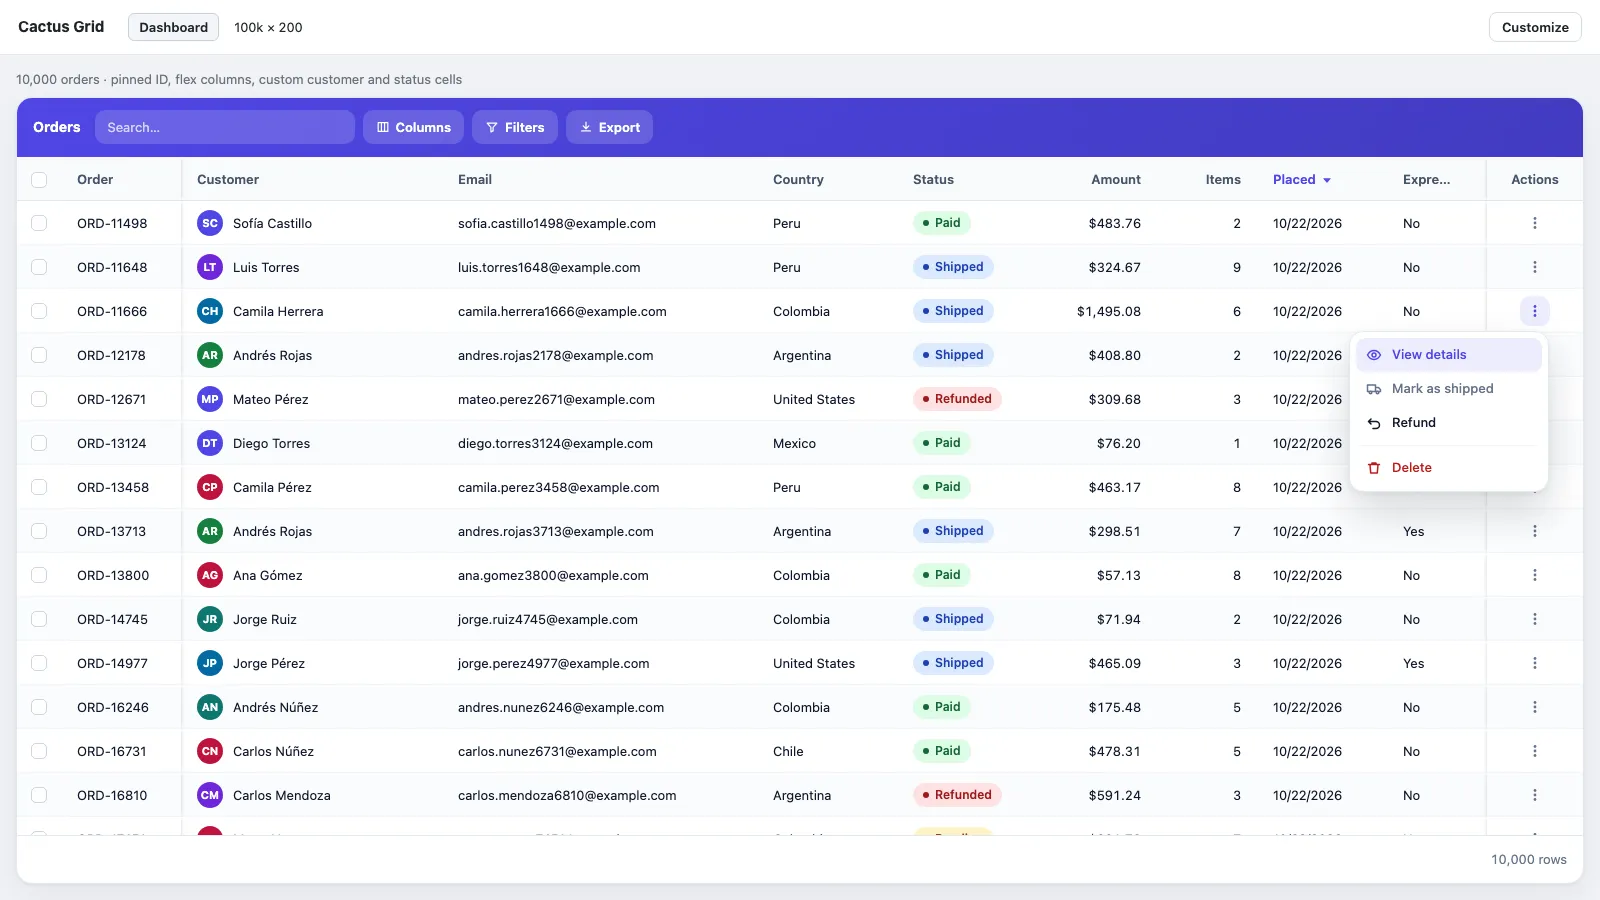Screen dimensions: 1600x900
Task: Click the $1,495.08 amount cell
Action: (x=1109, y=311)
